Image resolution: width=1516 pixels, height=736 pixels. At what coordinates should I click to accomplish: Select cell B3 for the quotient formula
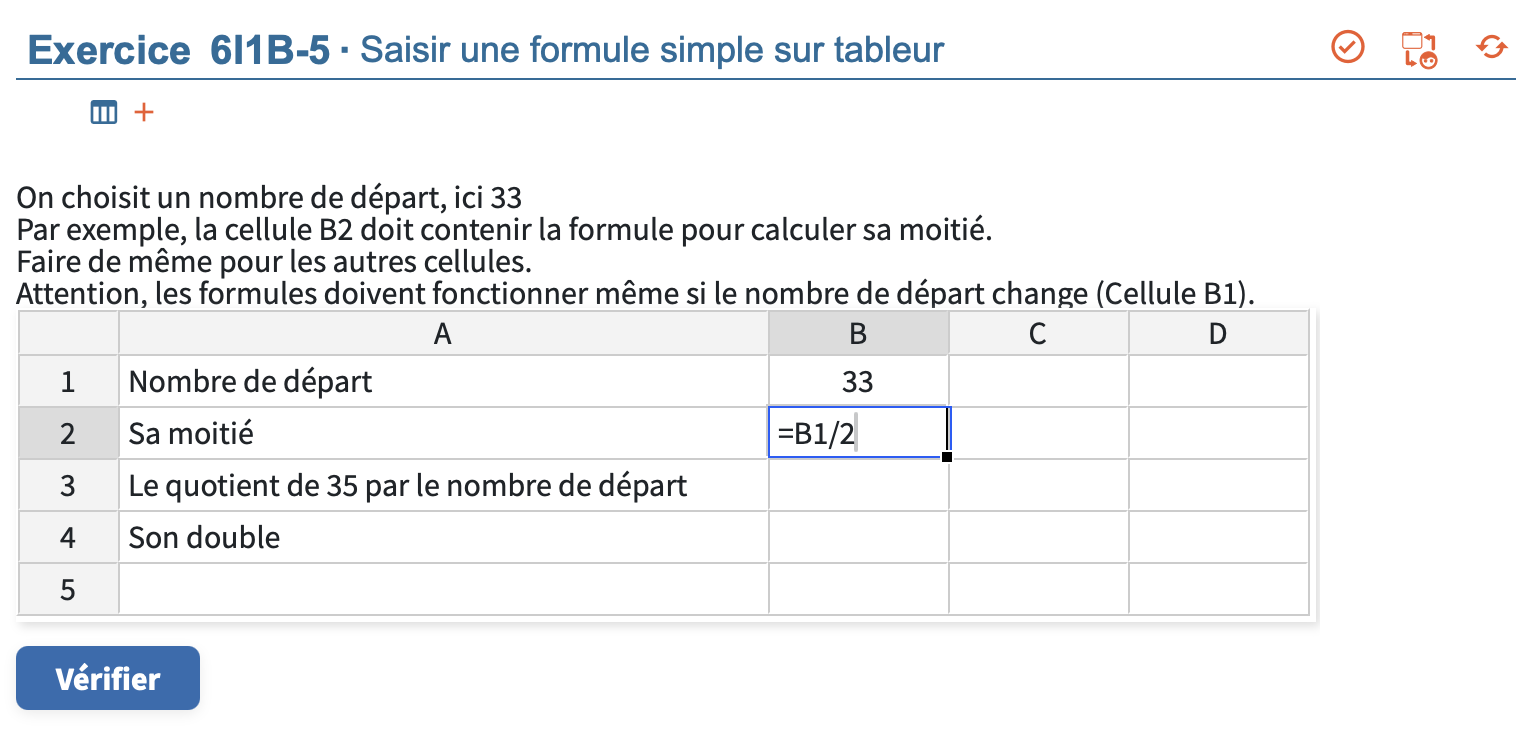coord(858,485)
